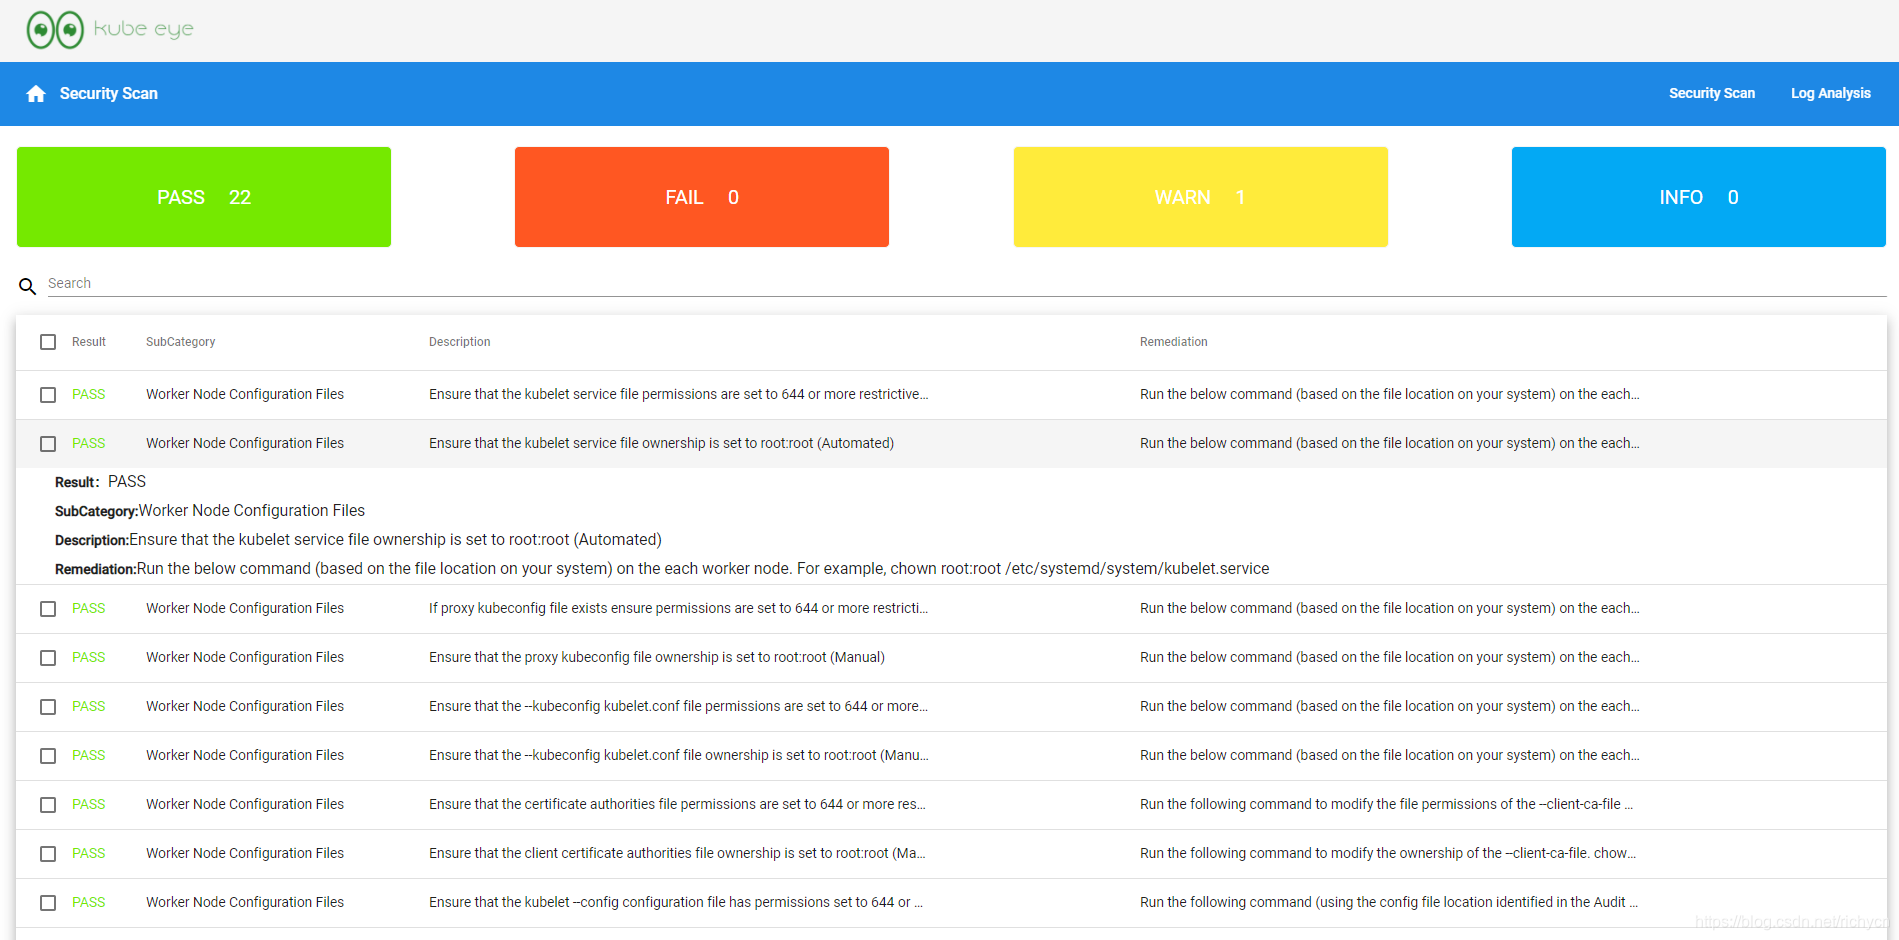Expand the kubelet.conf file permissions row
Screen dimensions: 1899x940
[x=951, y=707]
